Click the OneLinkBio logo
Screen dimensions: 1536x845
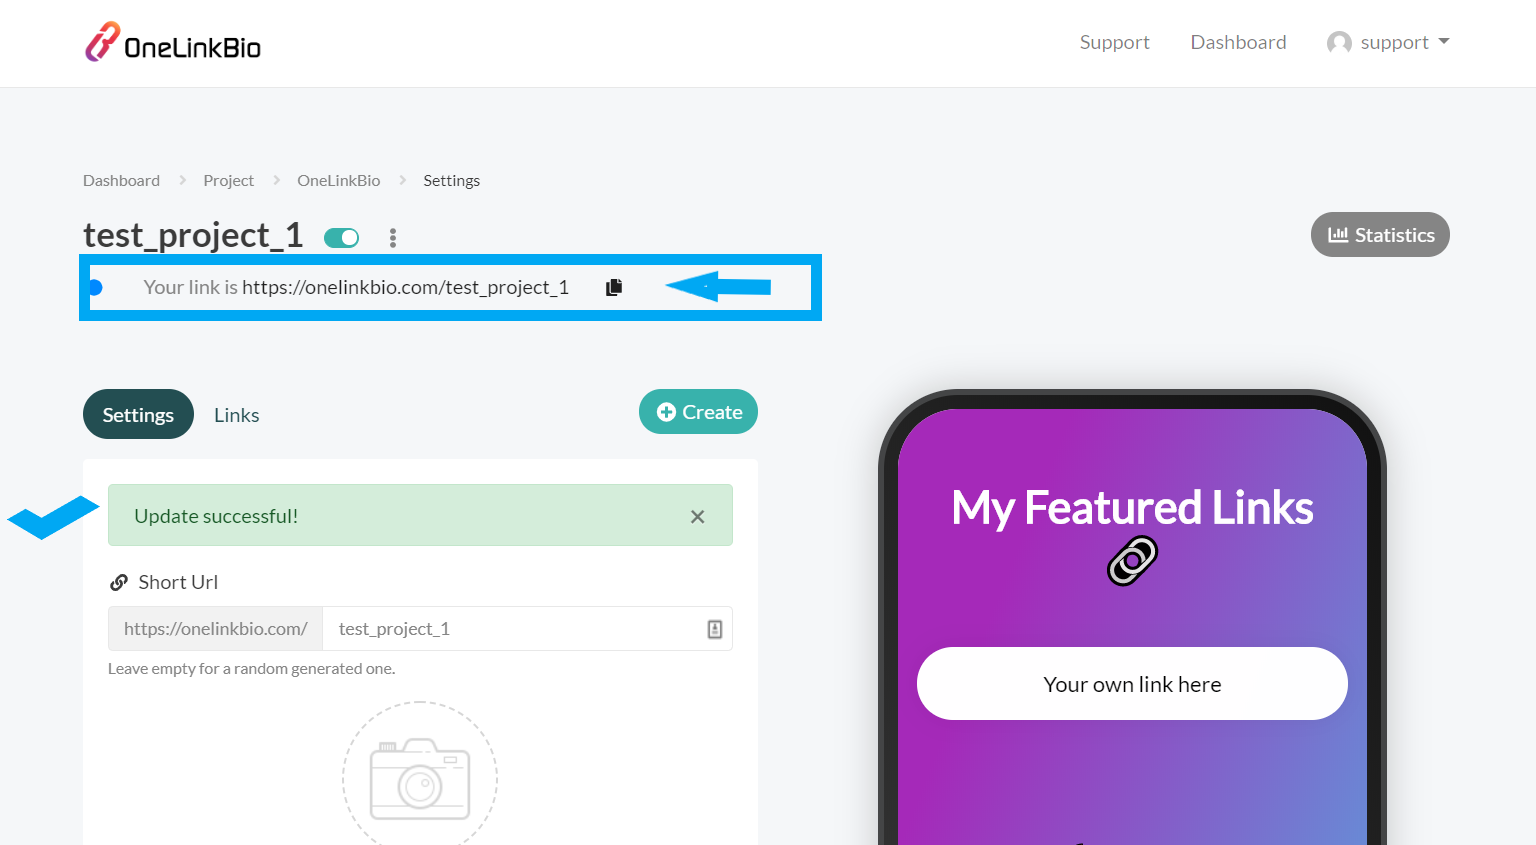[173, 43]
